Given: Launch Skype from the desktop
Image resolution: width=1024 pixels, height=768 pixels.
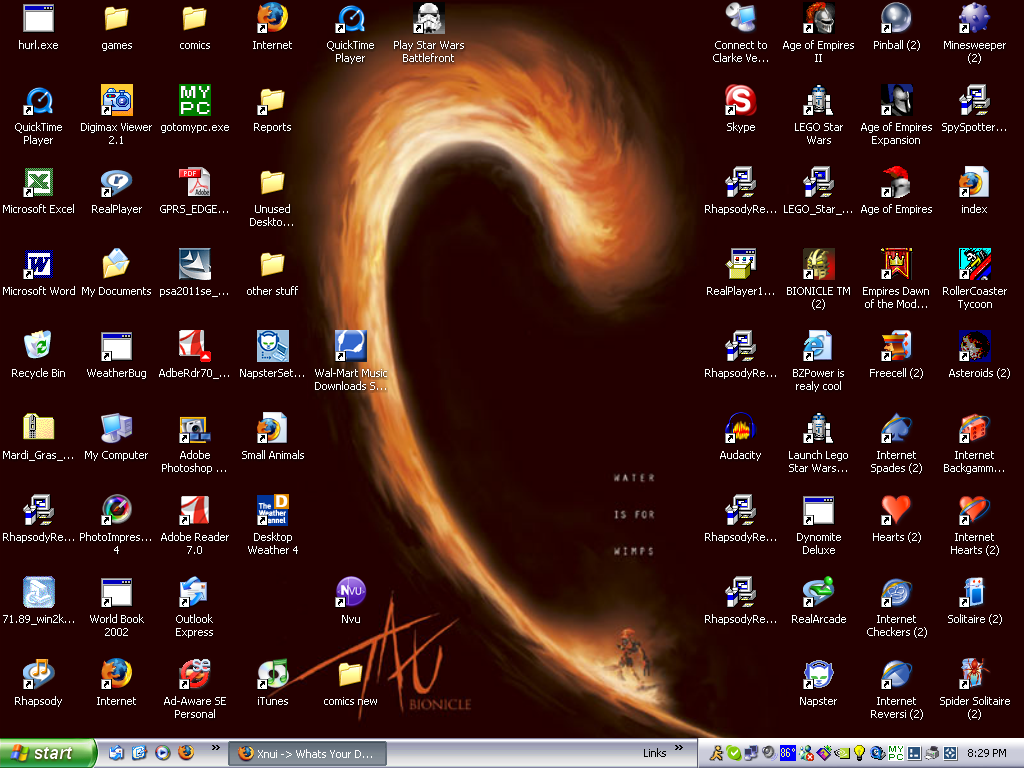Looking at the screenshot, I should click(740, 100).
